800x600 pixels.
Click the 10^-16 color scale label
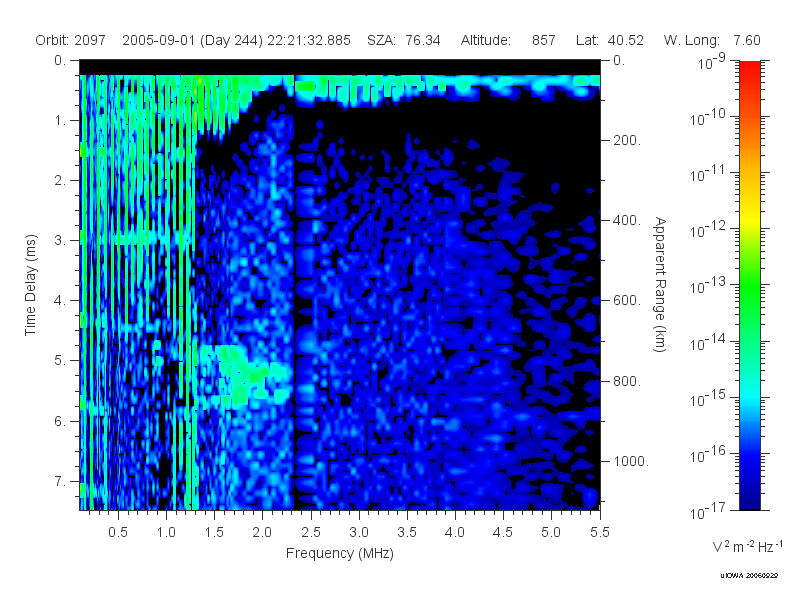(708, 455)
